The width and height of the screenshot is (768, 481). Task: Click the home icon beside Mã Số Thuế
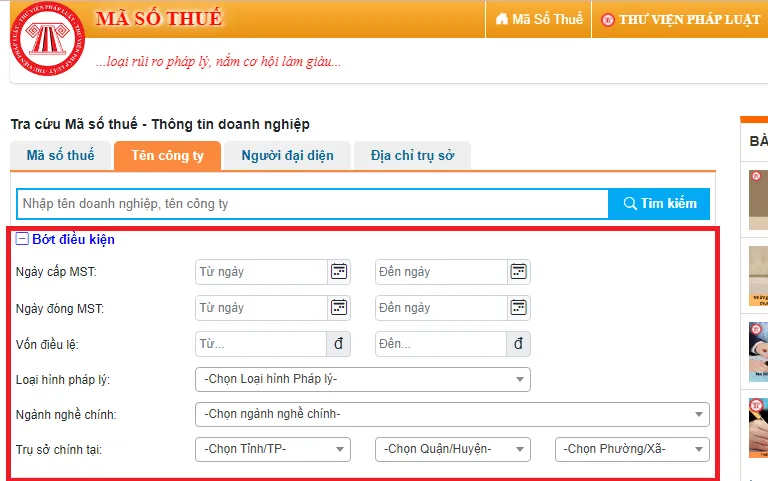pyautogui.click(x=502, y=19)
